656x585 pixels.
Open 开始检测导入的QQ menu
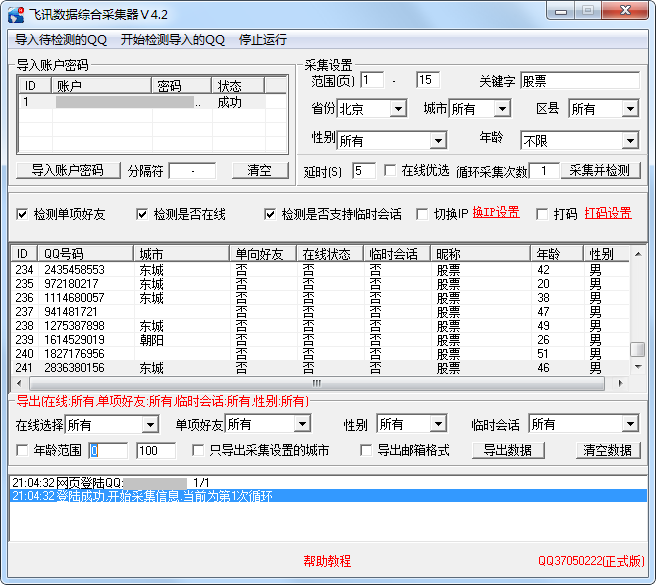172,40
